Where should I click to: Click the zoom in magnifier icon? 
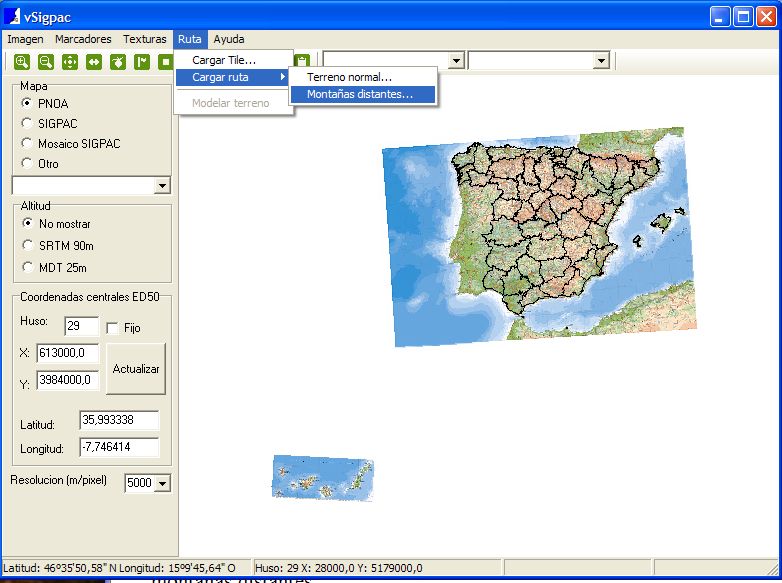pos(22,62)
